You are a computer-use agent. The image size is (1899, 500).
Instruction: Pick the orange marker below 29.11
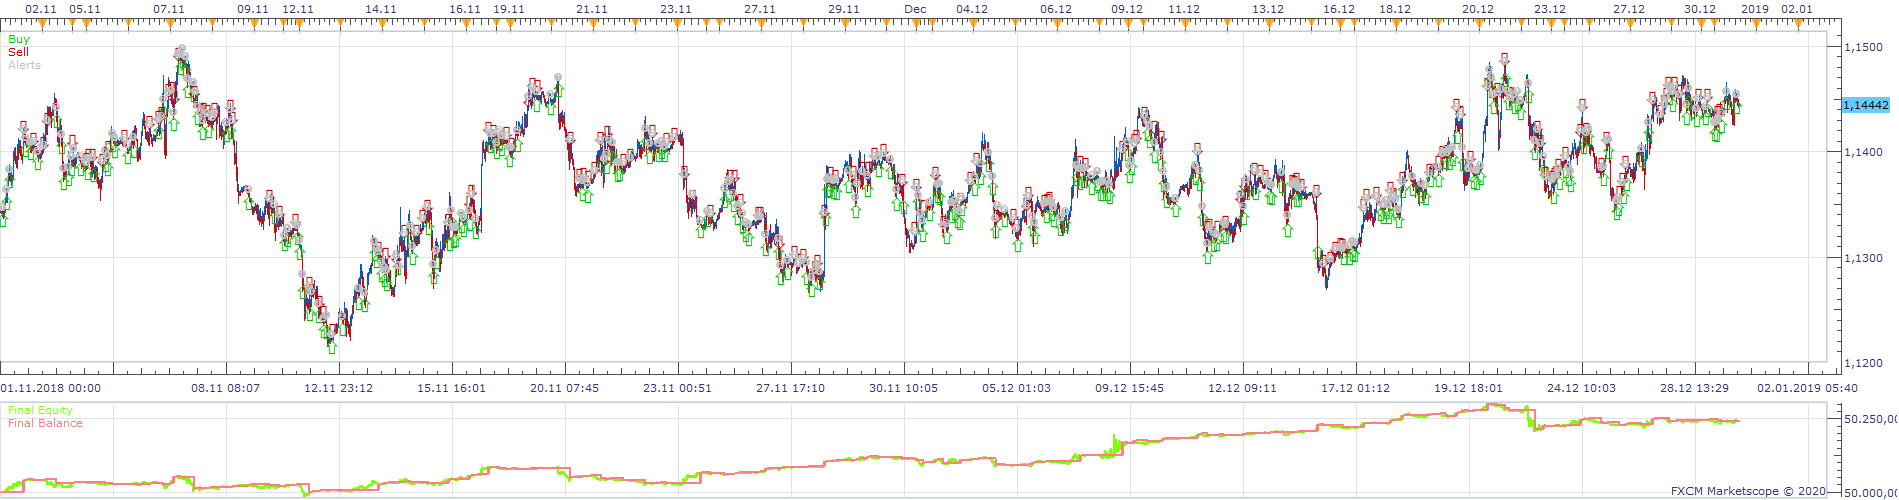pyautogui.click(x=844, y=23)
